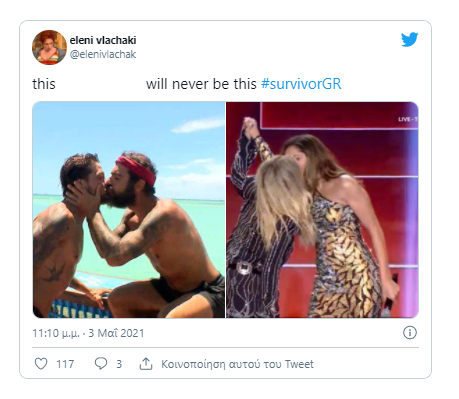The width and height of the screenshot is (459, 399).
Task: Click the 117 likes count
Action: pos(65,364)
